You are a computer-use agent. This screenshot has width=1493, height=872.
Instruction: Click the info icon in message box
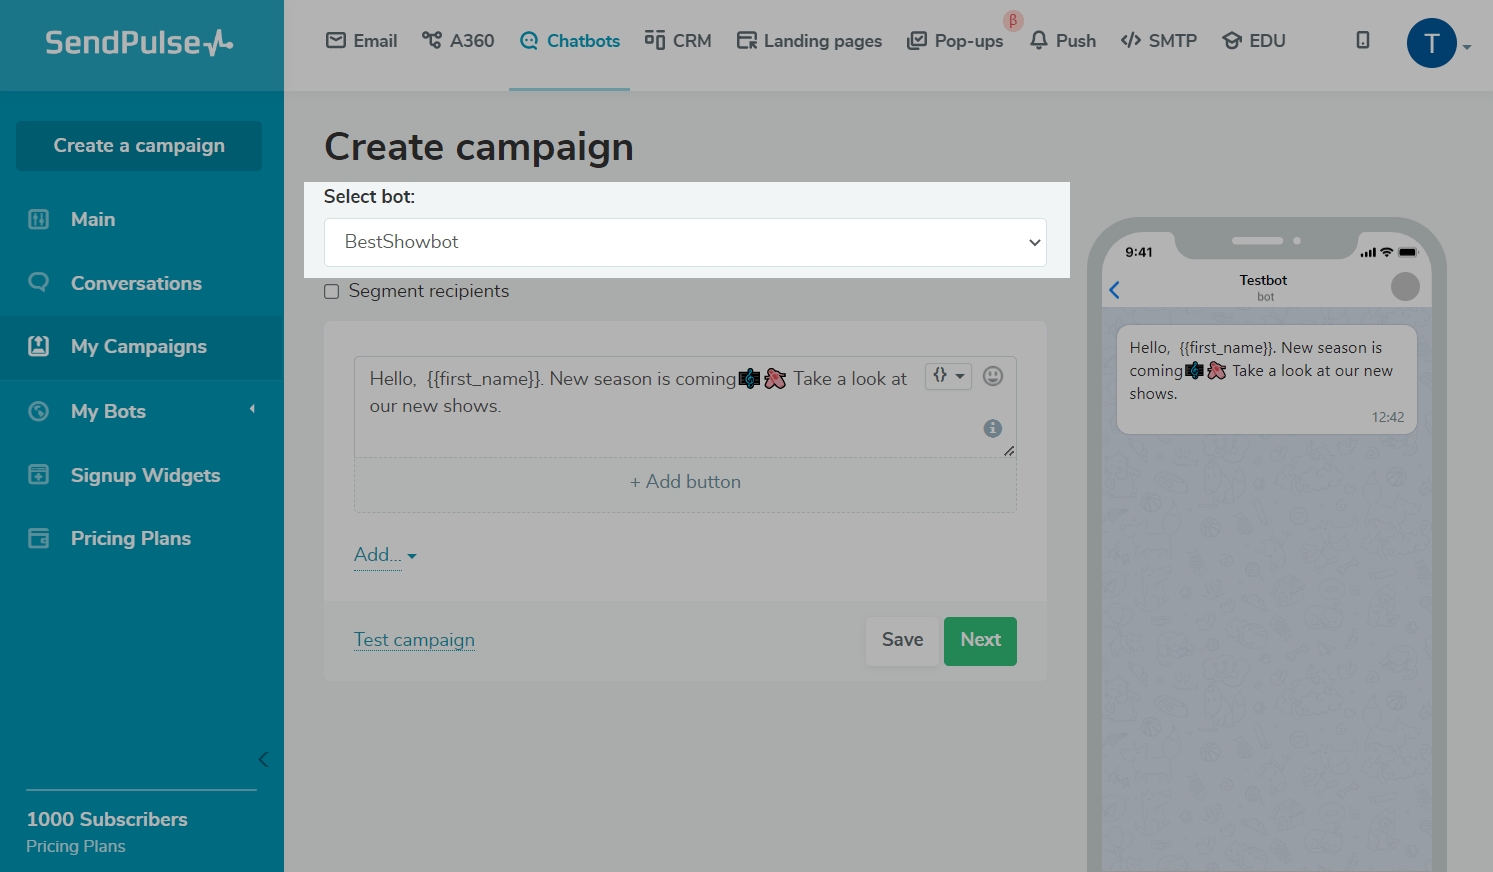coord(993,428)
